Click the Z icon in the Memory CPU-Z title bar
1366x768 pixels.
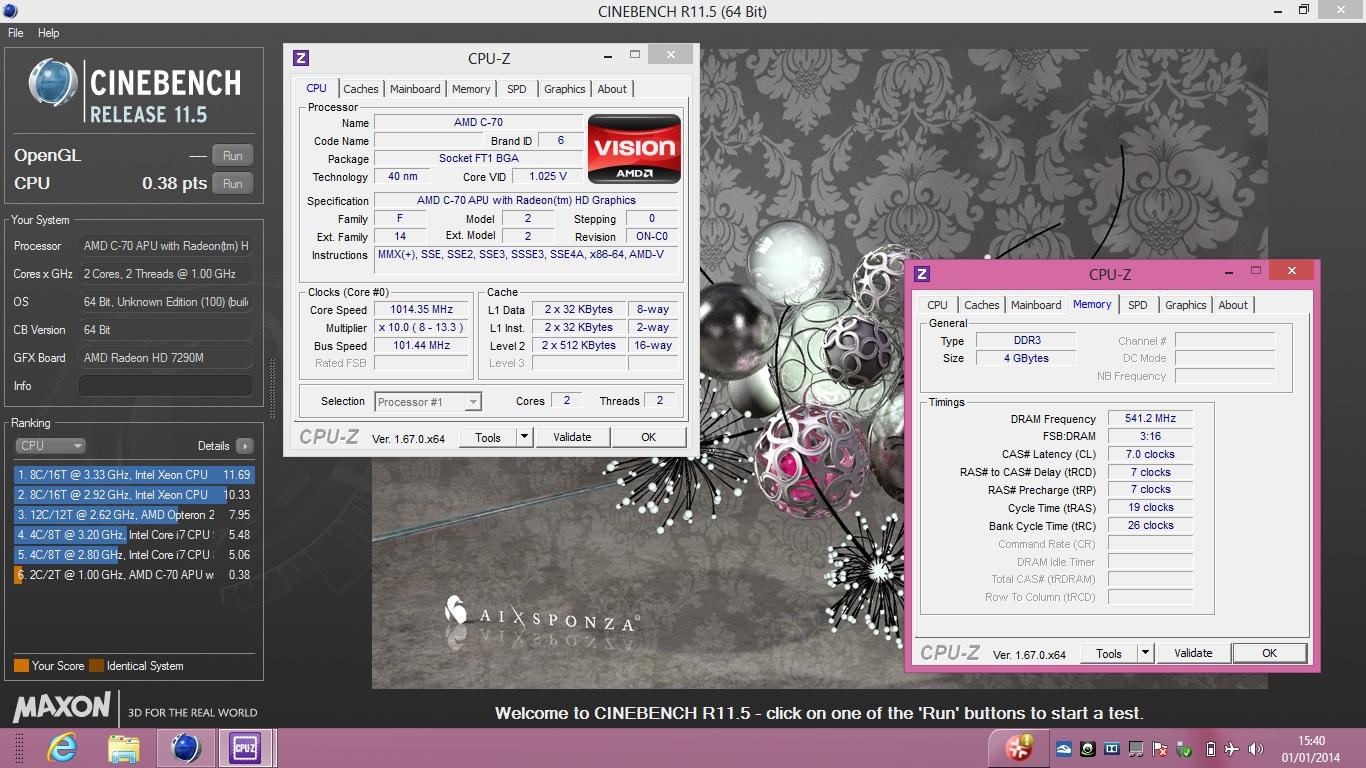[x=922, y=274]
